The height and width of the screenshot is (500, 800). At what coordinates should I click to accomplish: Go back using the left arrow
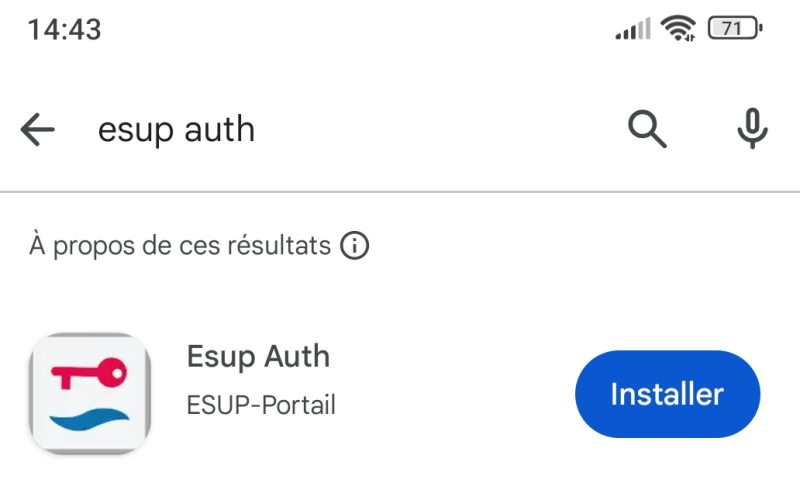pyautogui.click(x=37, y=130)
